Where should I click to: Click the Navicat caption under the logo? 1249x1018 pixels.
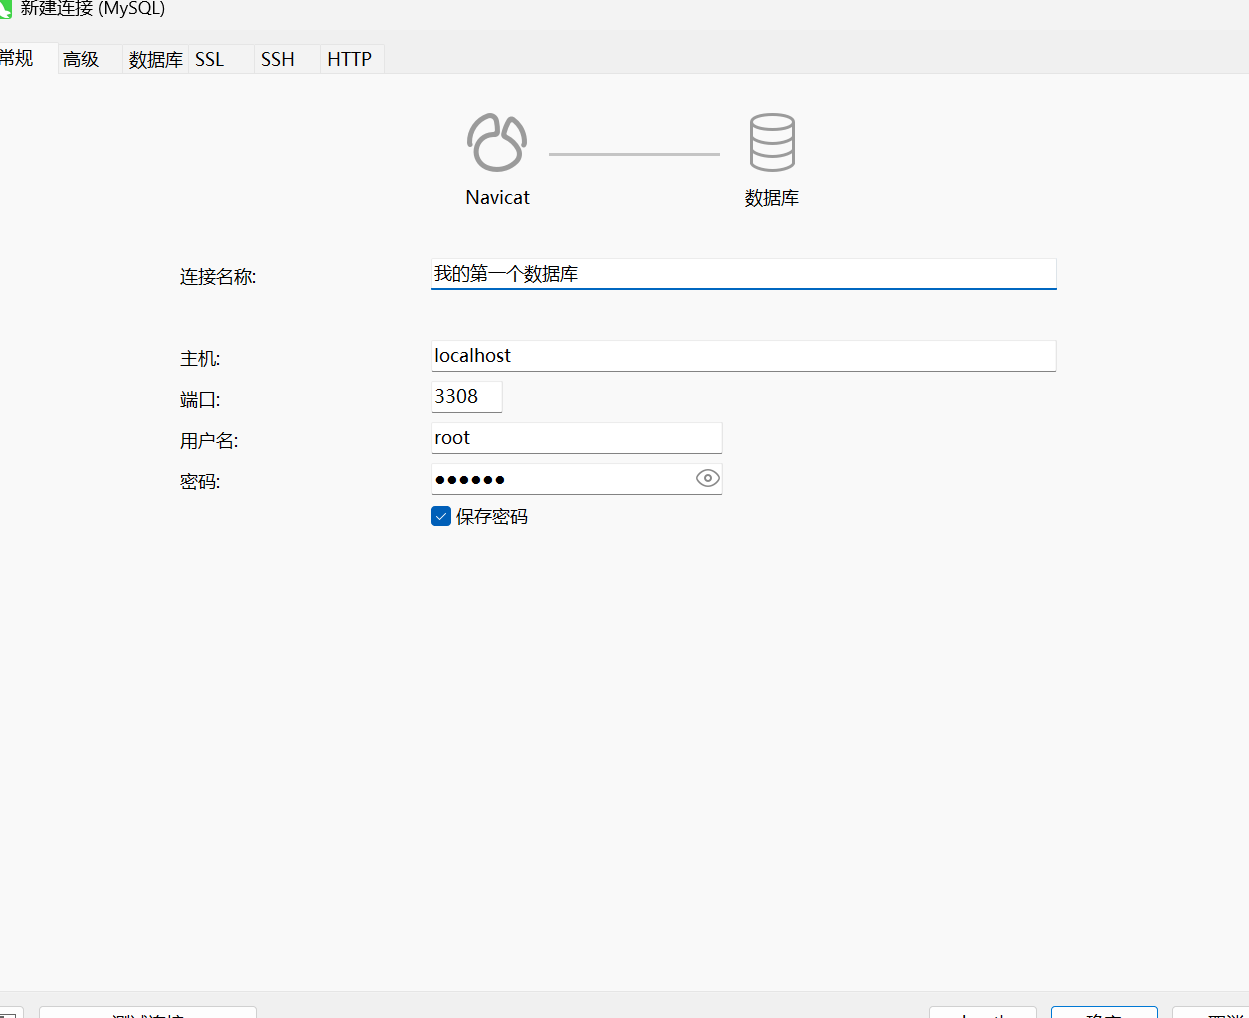(x=497, y=198)
